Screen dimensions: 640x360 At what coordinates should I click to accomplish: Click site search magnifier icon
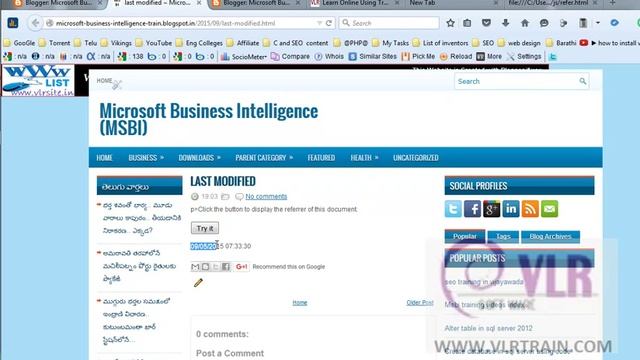pyautogui.click(x=582, y=81)
